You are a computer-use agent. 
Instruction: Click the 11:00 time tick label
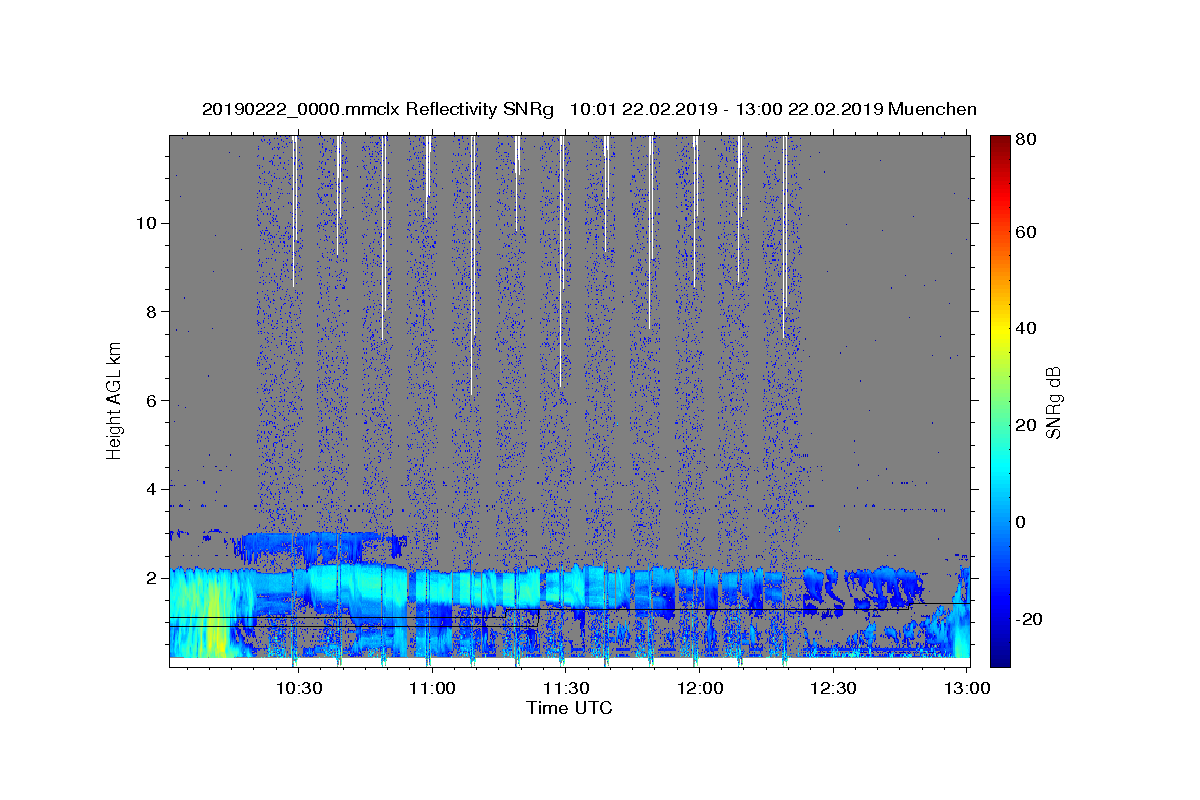432,688
